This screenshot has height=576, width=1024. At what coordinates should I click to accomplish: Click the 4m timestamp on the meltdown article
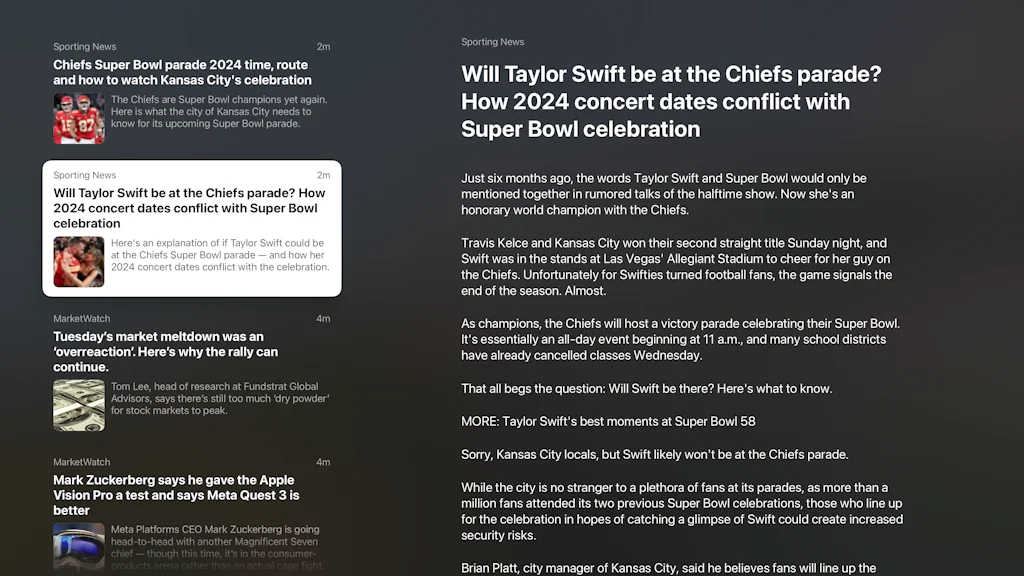coord(323,318)
